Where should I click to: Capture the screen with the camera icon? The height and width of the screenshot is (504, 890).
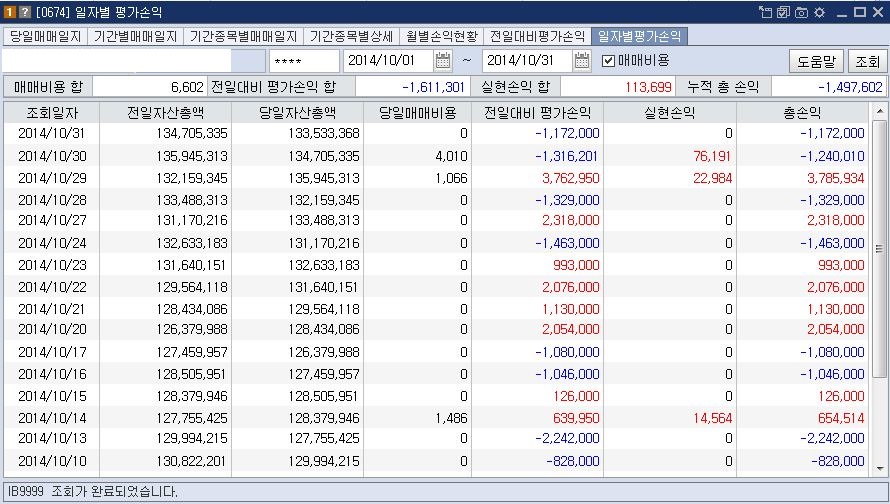tap(801, 12)
